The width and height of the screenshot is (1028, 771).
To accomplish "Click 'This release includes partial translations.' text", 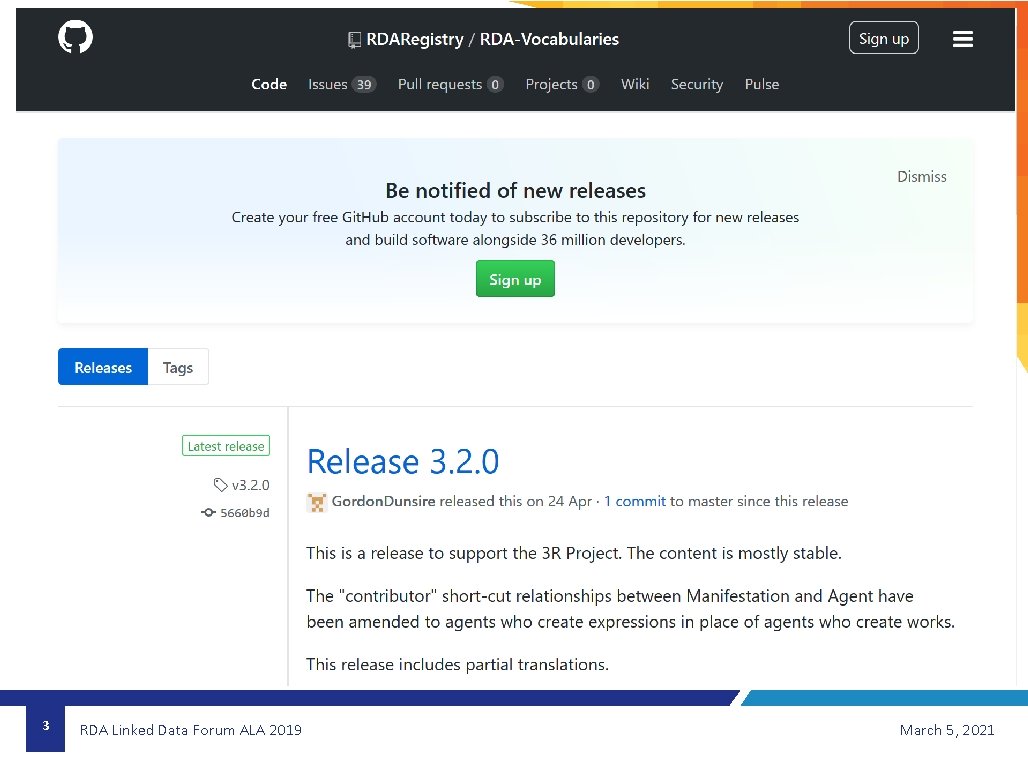I will point(457,665).
